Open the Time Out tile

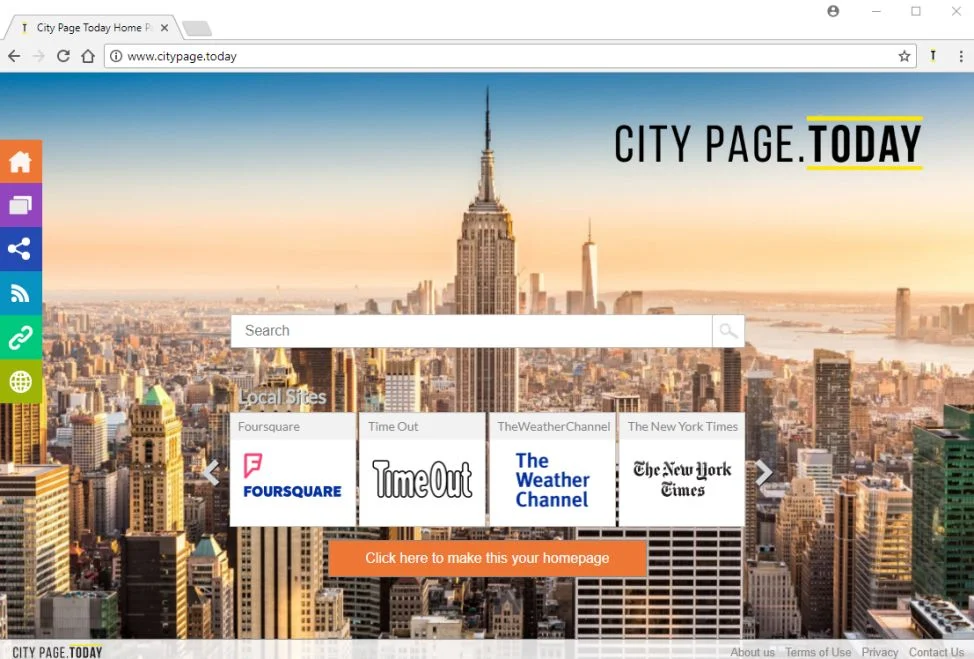tap(422, 470)
